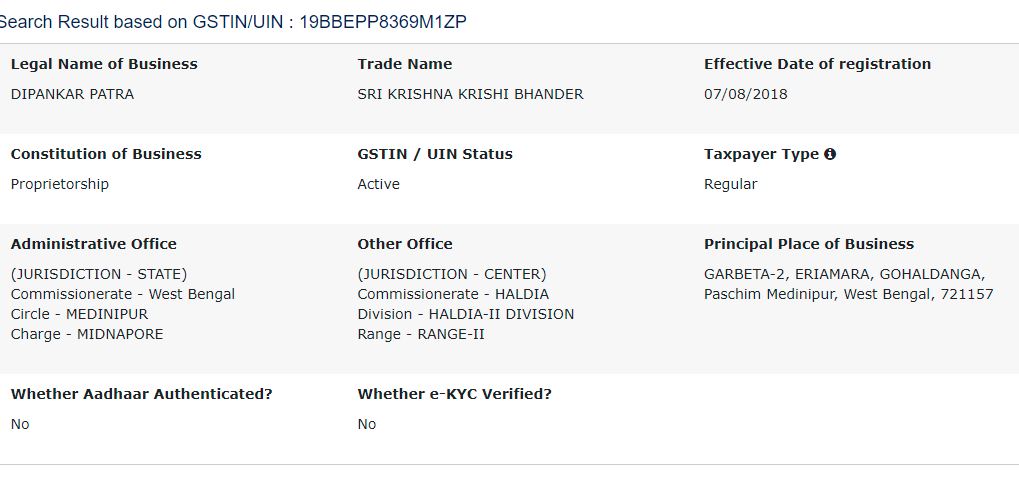
Task: Click trade name SRI KRISHNA KRISHI BHANDER
Action: tap(470, 94)
